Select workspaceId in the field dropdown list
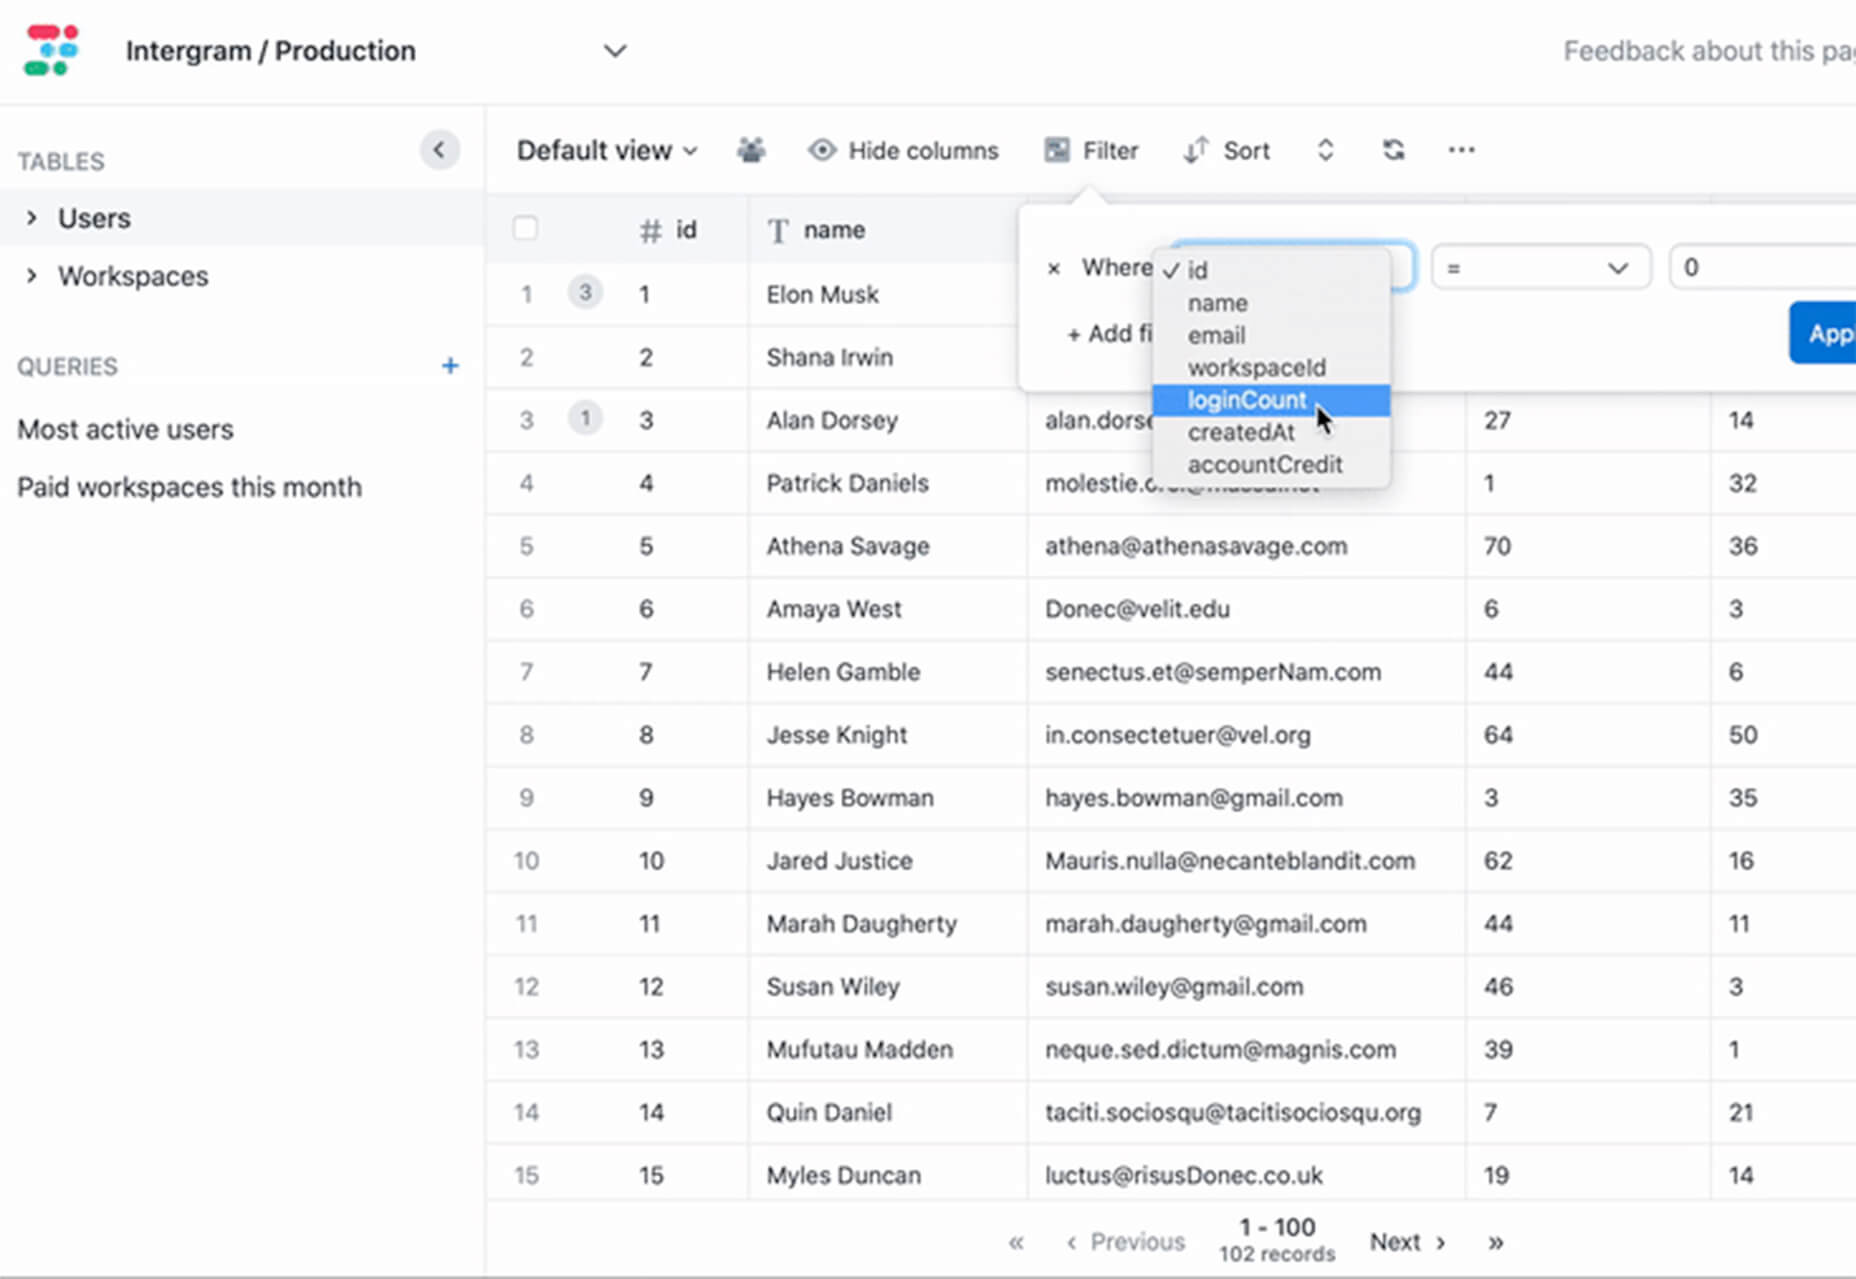This screenshot has height=1279, width=1856. (1271, 367)
